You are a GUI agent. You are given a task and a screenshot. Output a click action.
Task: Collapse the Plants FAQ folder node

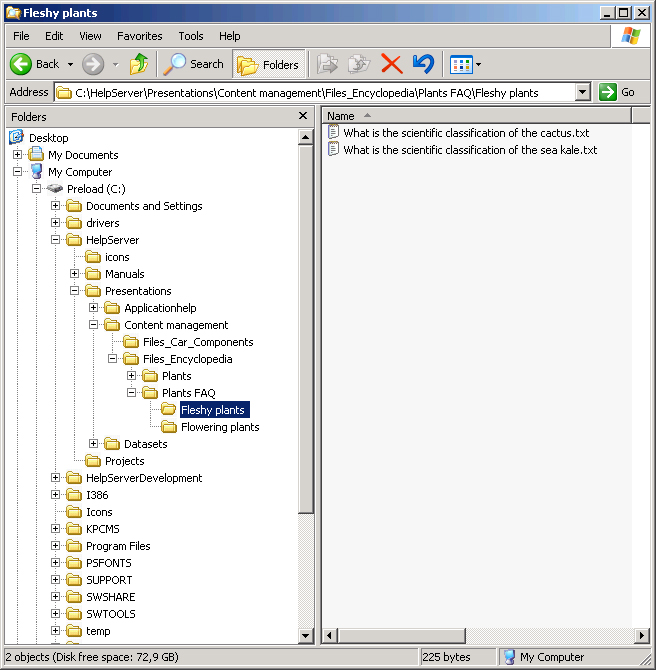point(131,393)
